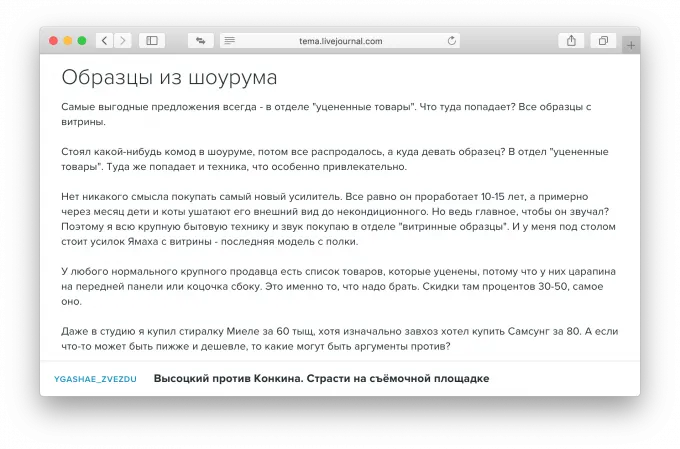Show the Safari sidebar

pos(152,41)
